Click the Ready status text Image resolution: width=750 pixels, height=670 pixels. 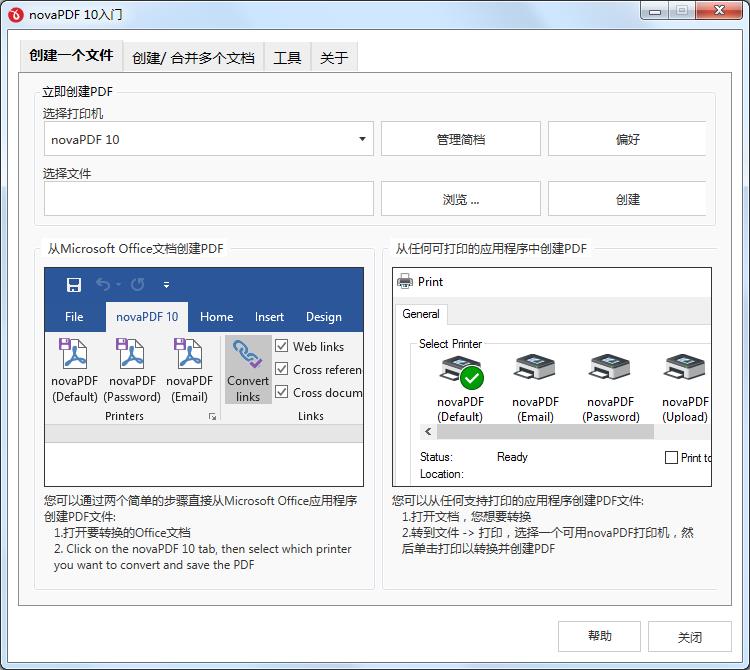(x=512, y=457)
